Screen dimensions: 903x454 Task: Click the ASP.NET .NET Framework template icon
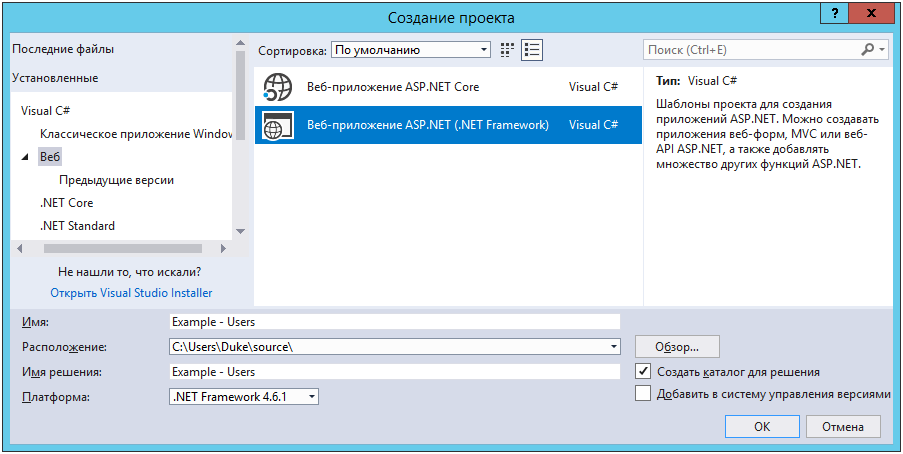pos(278,125)
